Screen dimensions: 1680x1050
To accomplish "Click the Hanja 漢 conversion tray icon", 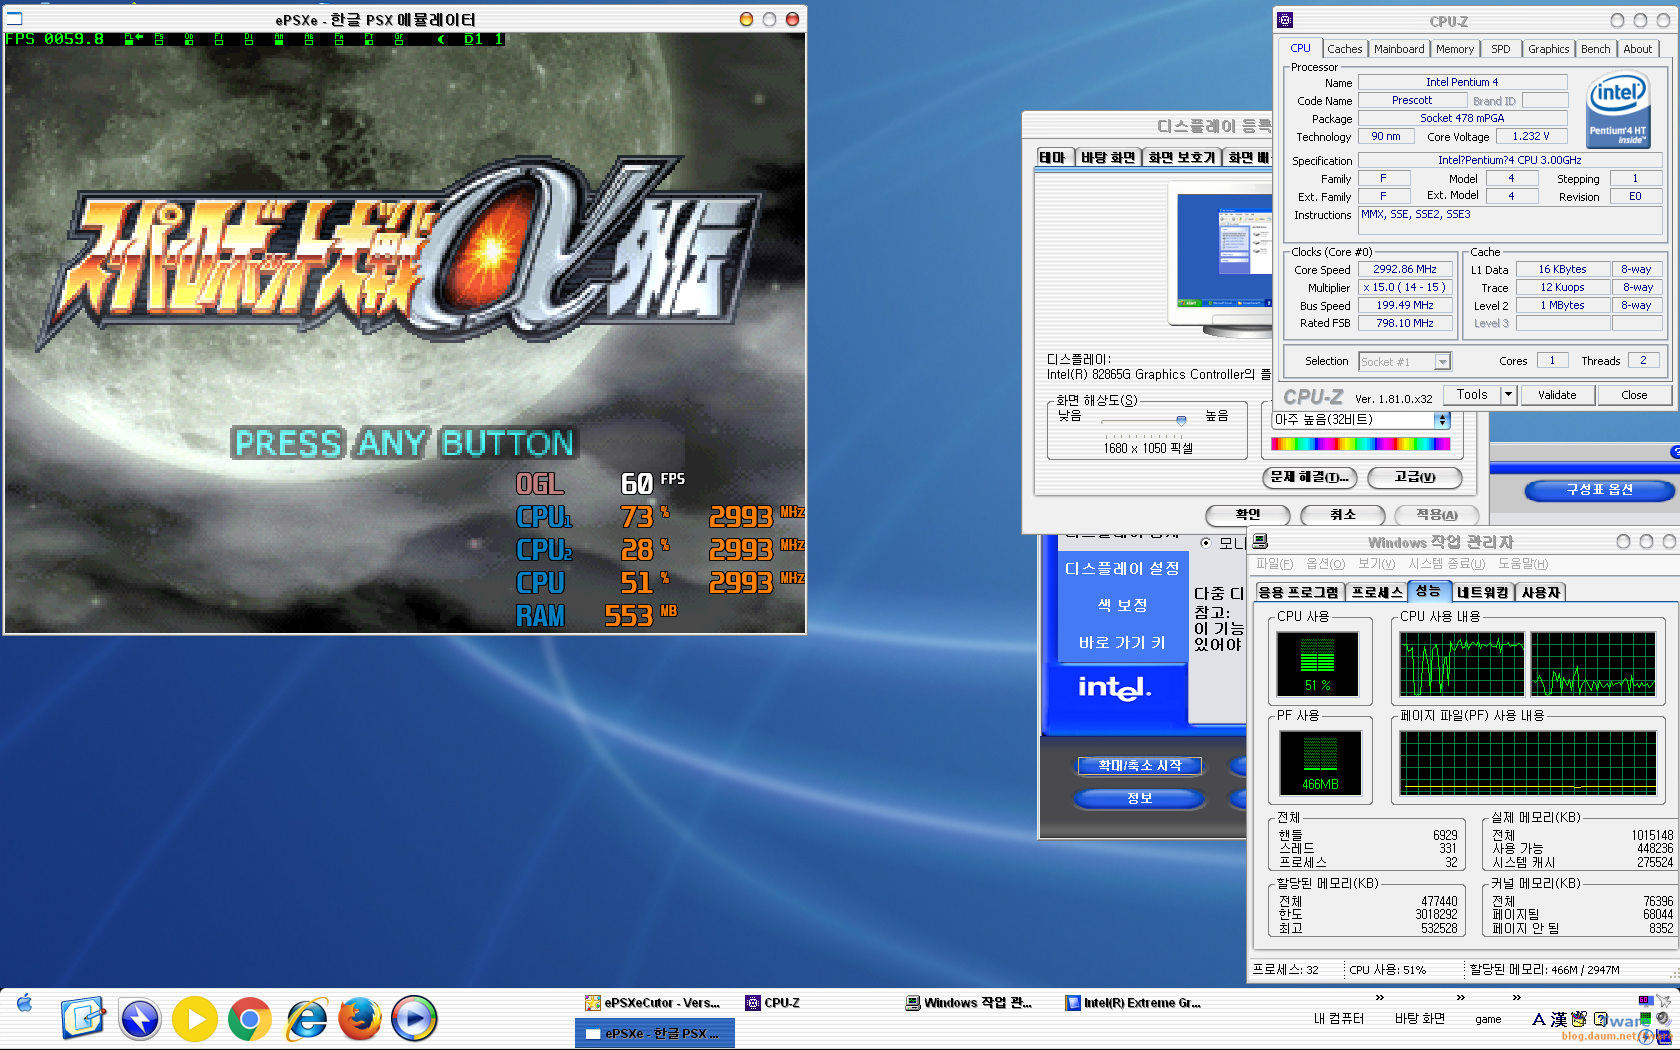I will point(1559,1020).
